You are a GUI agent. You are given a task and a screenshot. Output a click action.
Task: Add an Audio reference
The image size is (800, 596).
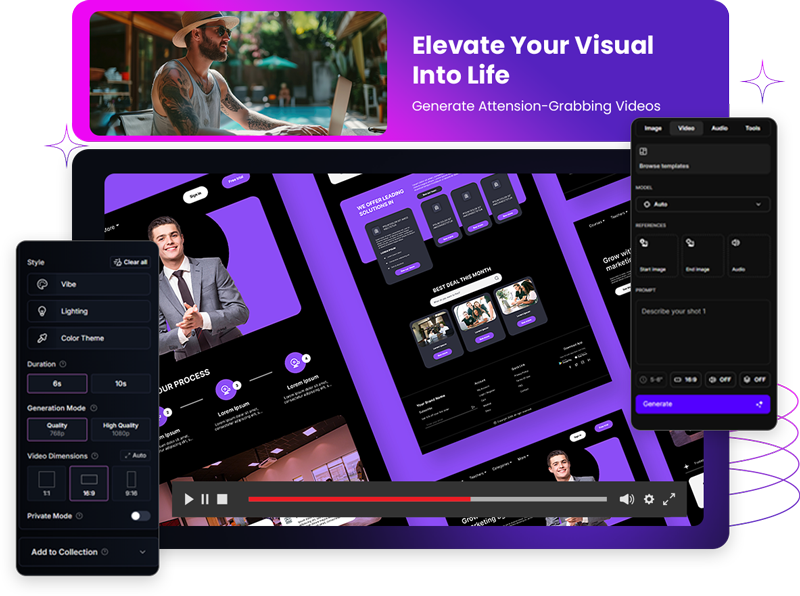coord(748,255)
